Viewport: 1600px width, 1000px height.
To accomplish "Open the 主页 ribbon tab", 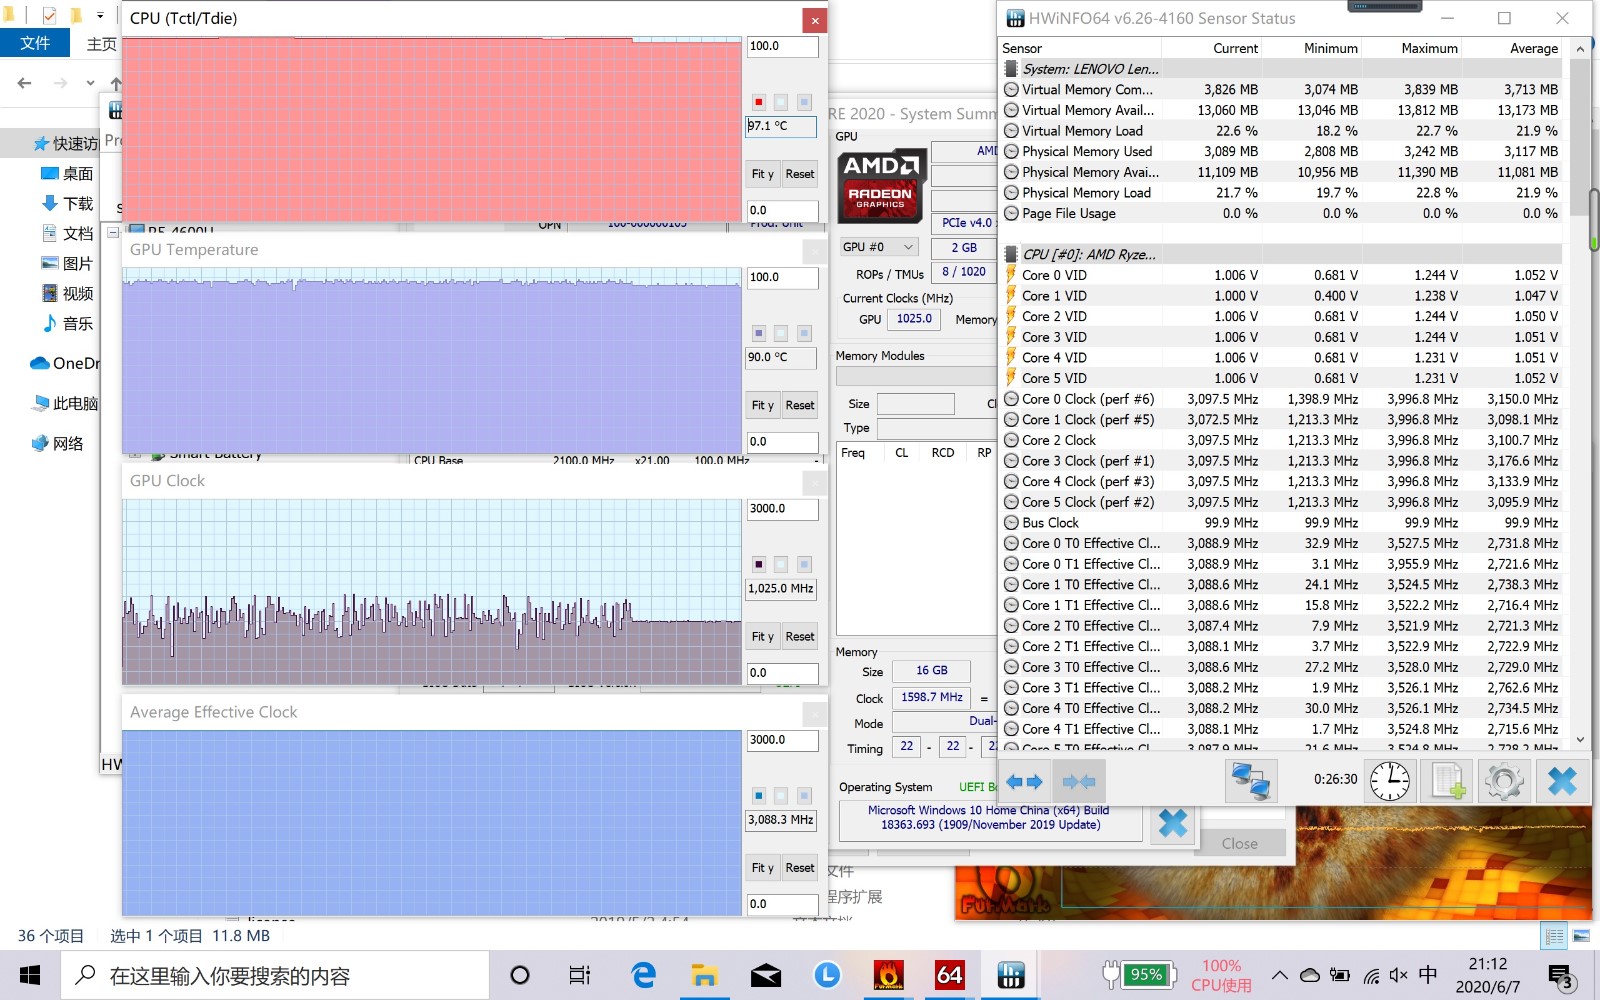I will click(x=101, y=44).
